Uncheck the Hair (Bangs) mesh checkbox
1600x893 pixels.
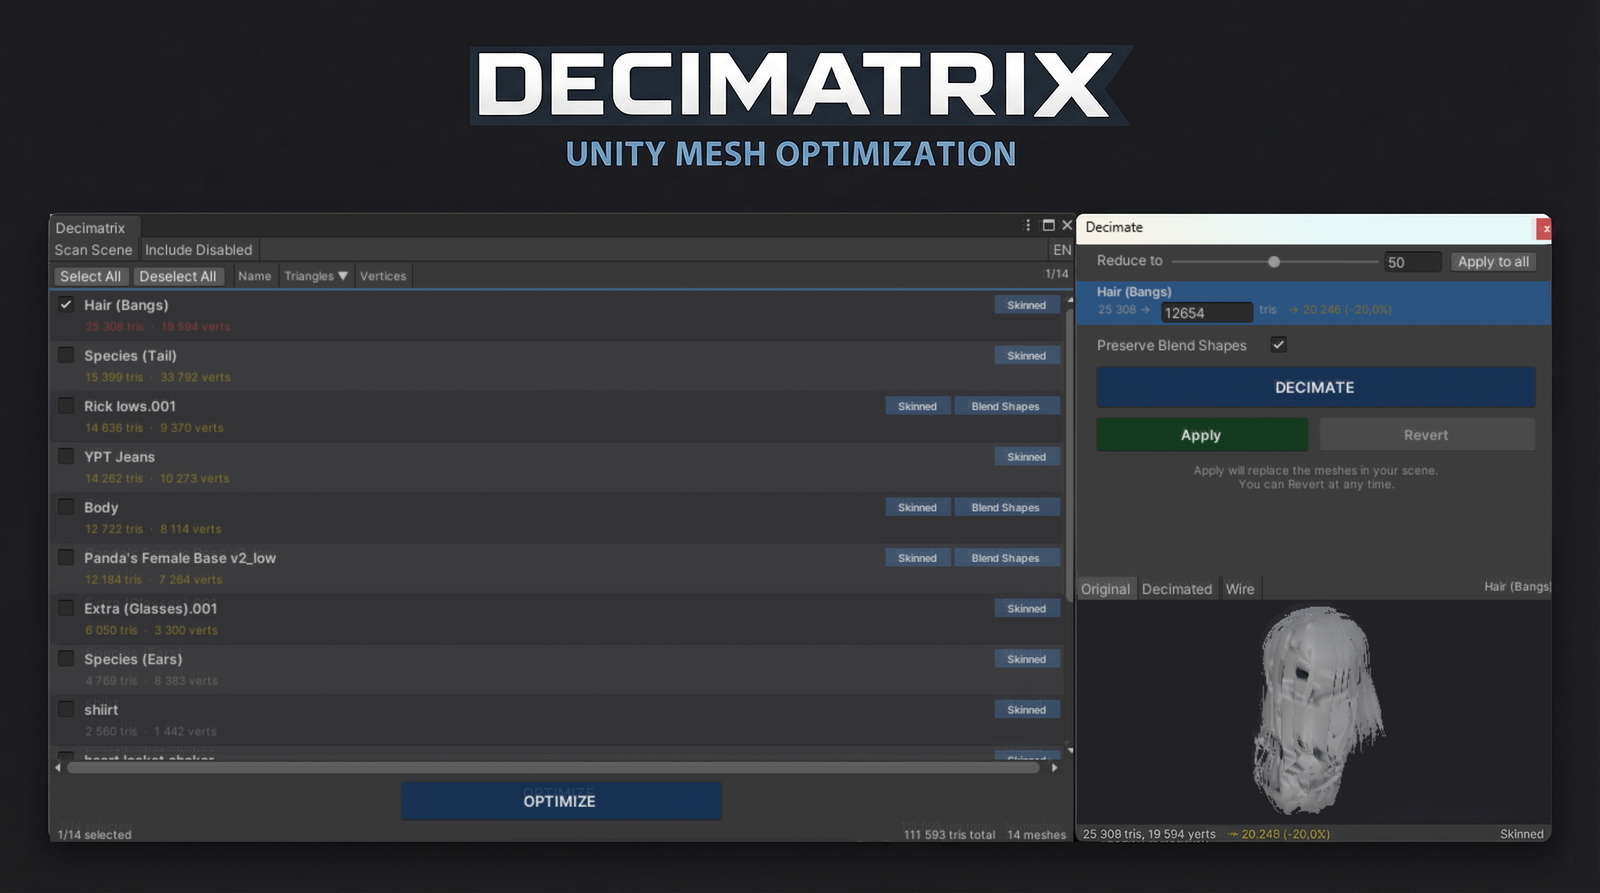point(66,305)
